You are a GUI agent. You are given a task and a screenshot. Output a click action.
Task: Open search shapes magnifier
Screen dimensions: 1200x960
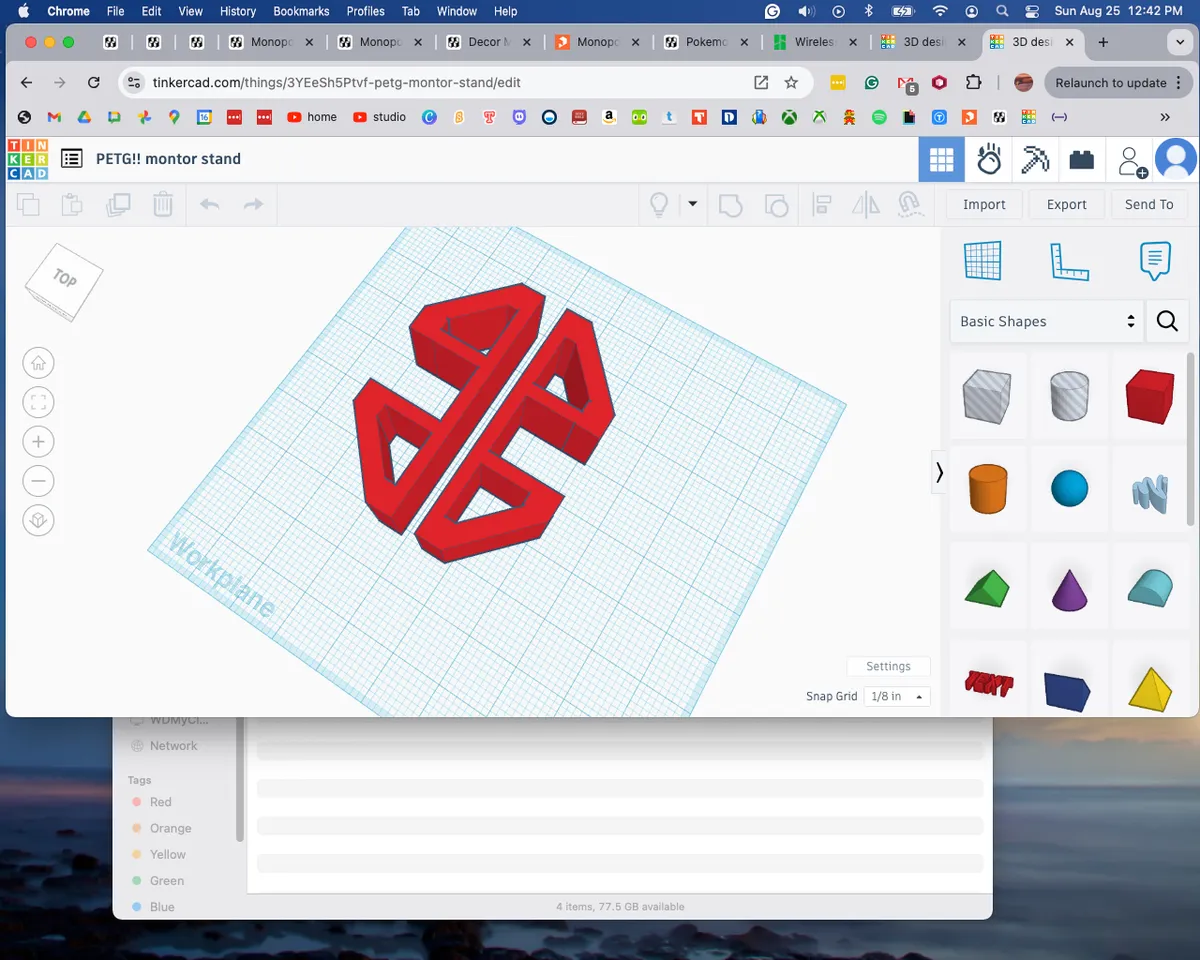1167,321
